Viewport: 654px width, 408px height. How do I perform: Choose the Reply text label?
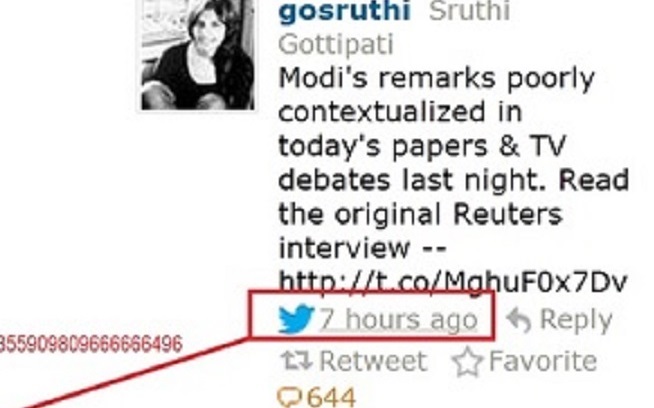pos(576,320)
